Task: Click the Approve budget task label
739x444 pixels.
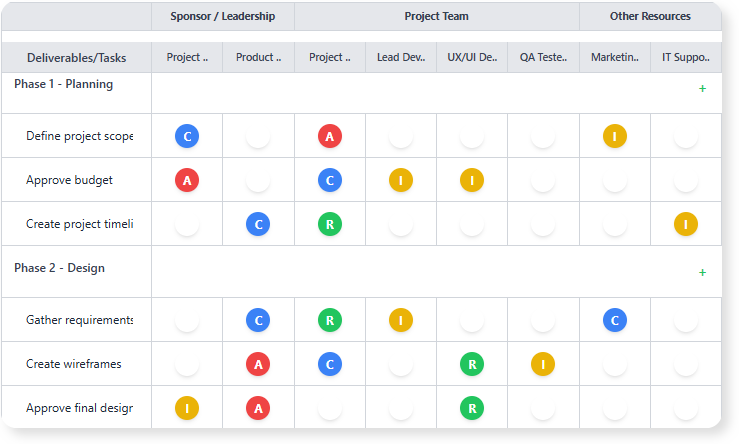Action: tap(69, 180)
